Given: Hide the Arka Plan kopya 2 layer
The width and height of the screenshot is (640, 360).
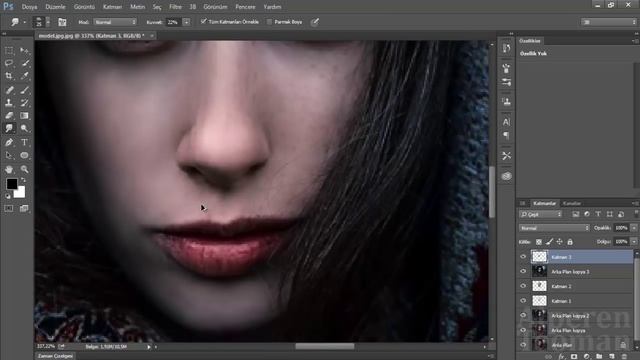Looking at the screenshot, I should [x=523, y=316].
